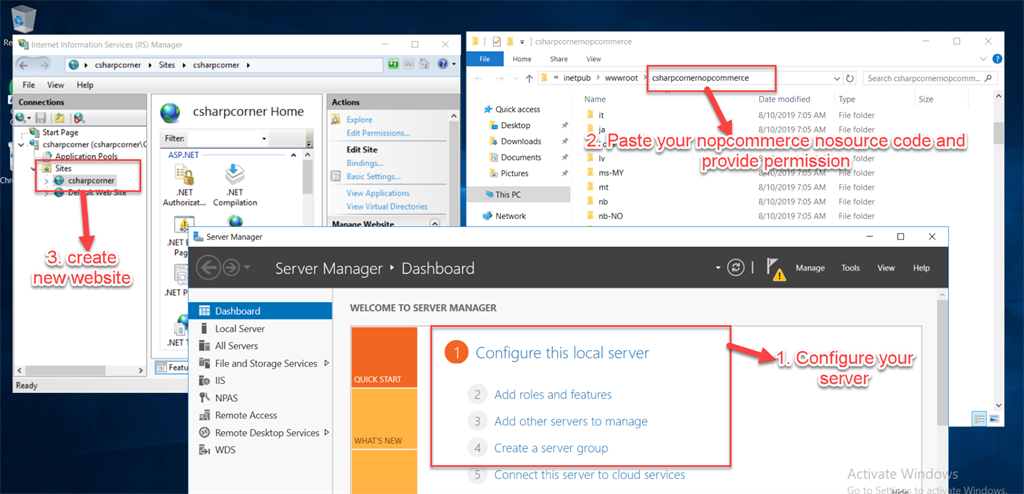Image resolution: width=1024 pixels, height=494 pixels.
Task: Click Bindings link in Actions pane
Action: [x=365, y=163]
